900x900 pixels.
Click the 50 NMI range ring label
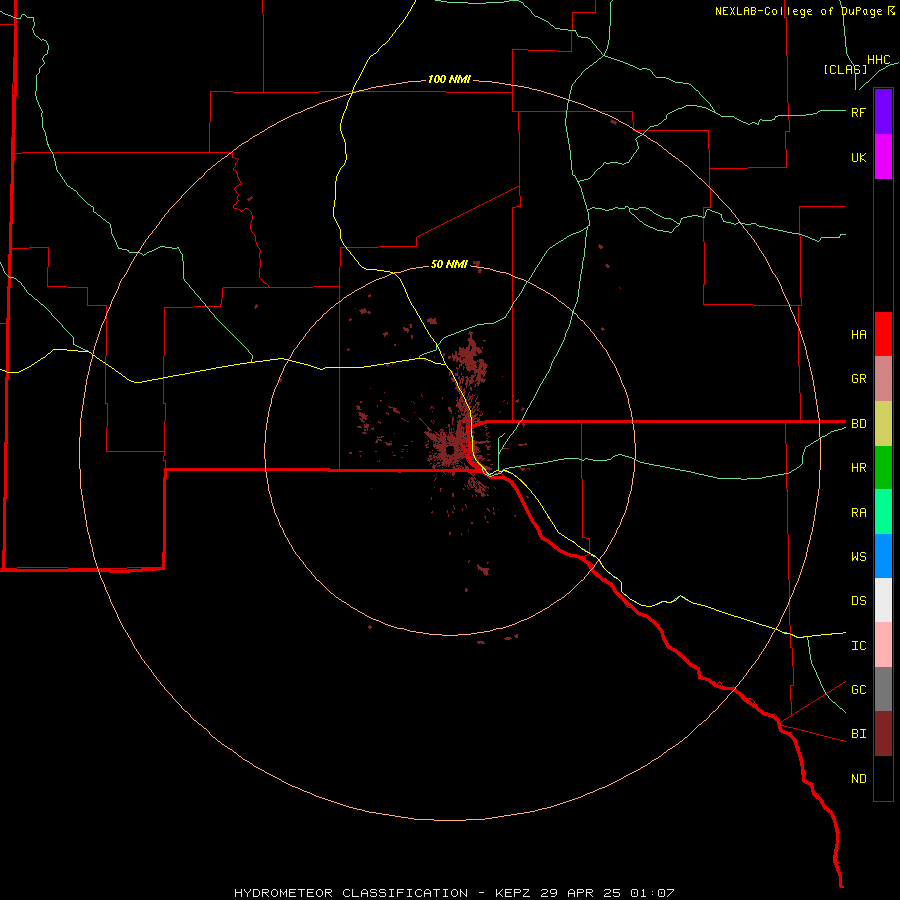[x=449, y=264]
